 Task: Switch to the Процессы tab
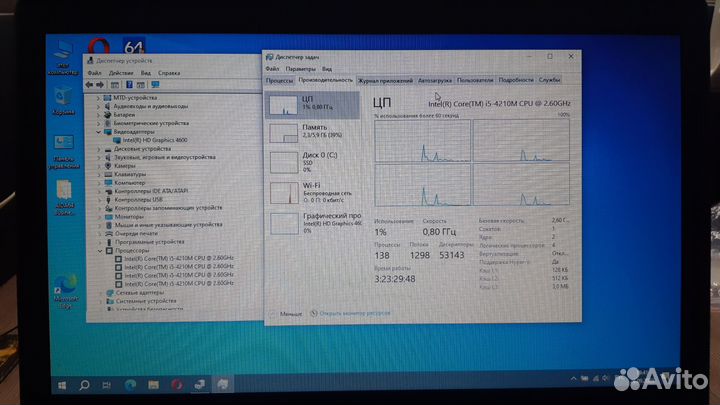pos(279,80)
